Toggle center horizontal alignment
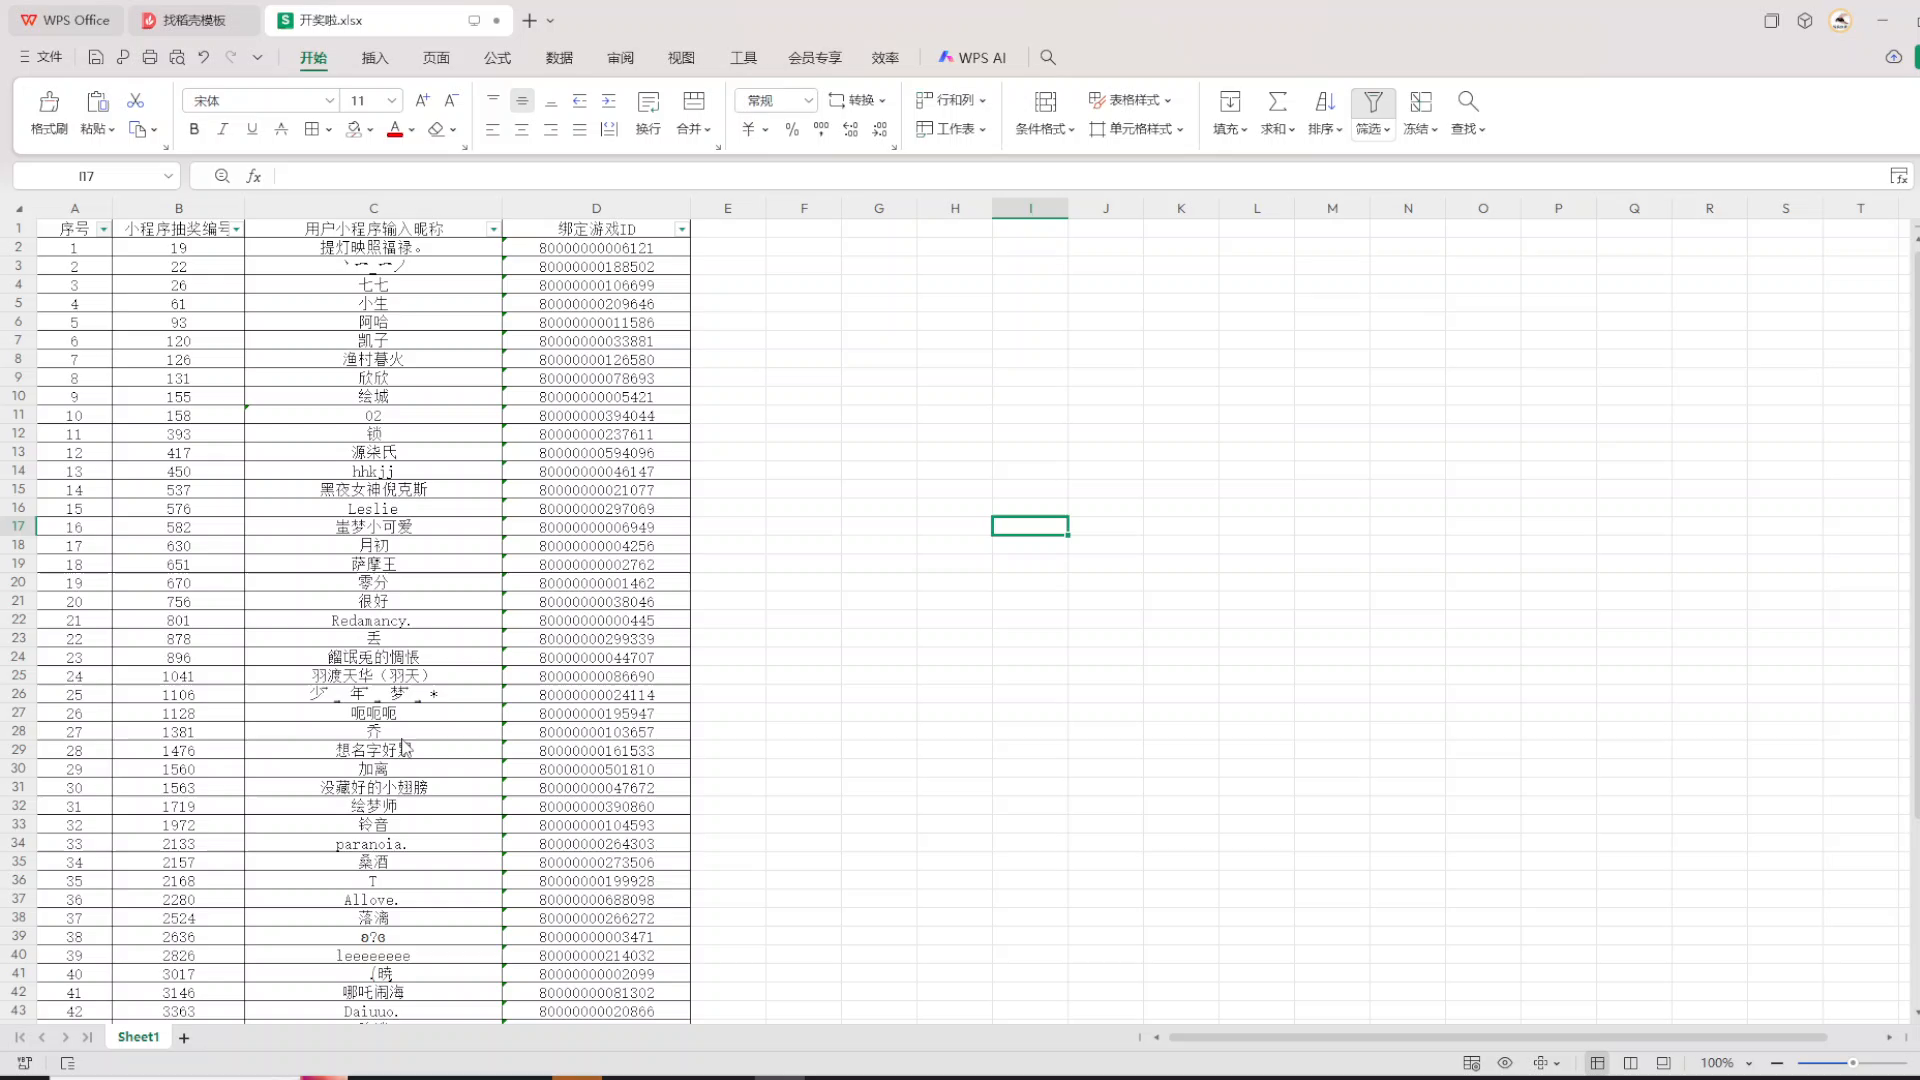 (x=521, y=129)
